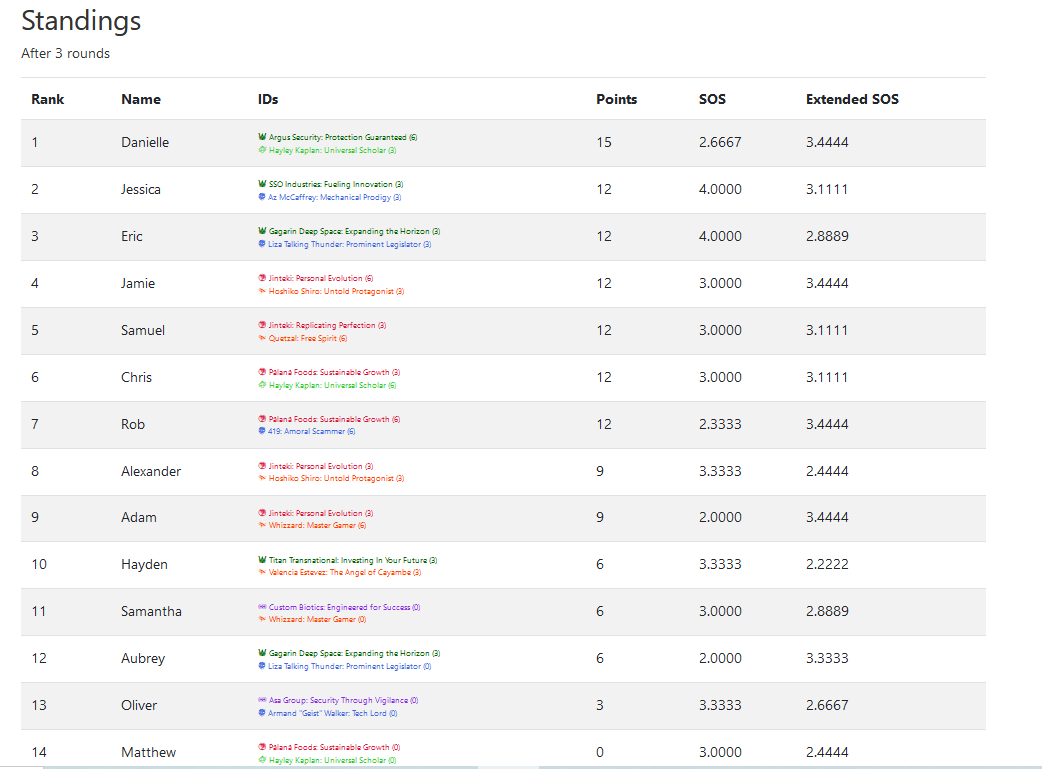The width and height of the screenshot is (1042, 769).
Task: Click the Rank column header
Action: tap(48, 99)
